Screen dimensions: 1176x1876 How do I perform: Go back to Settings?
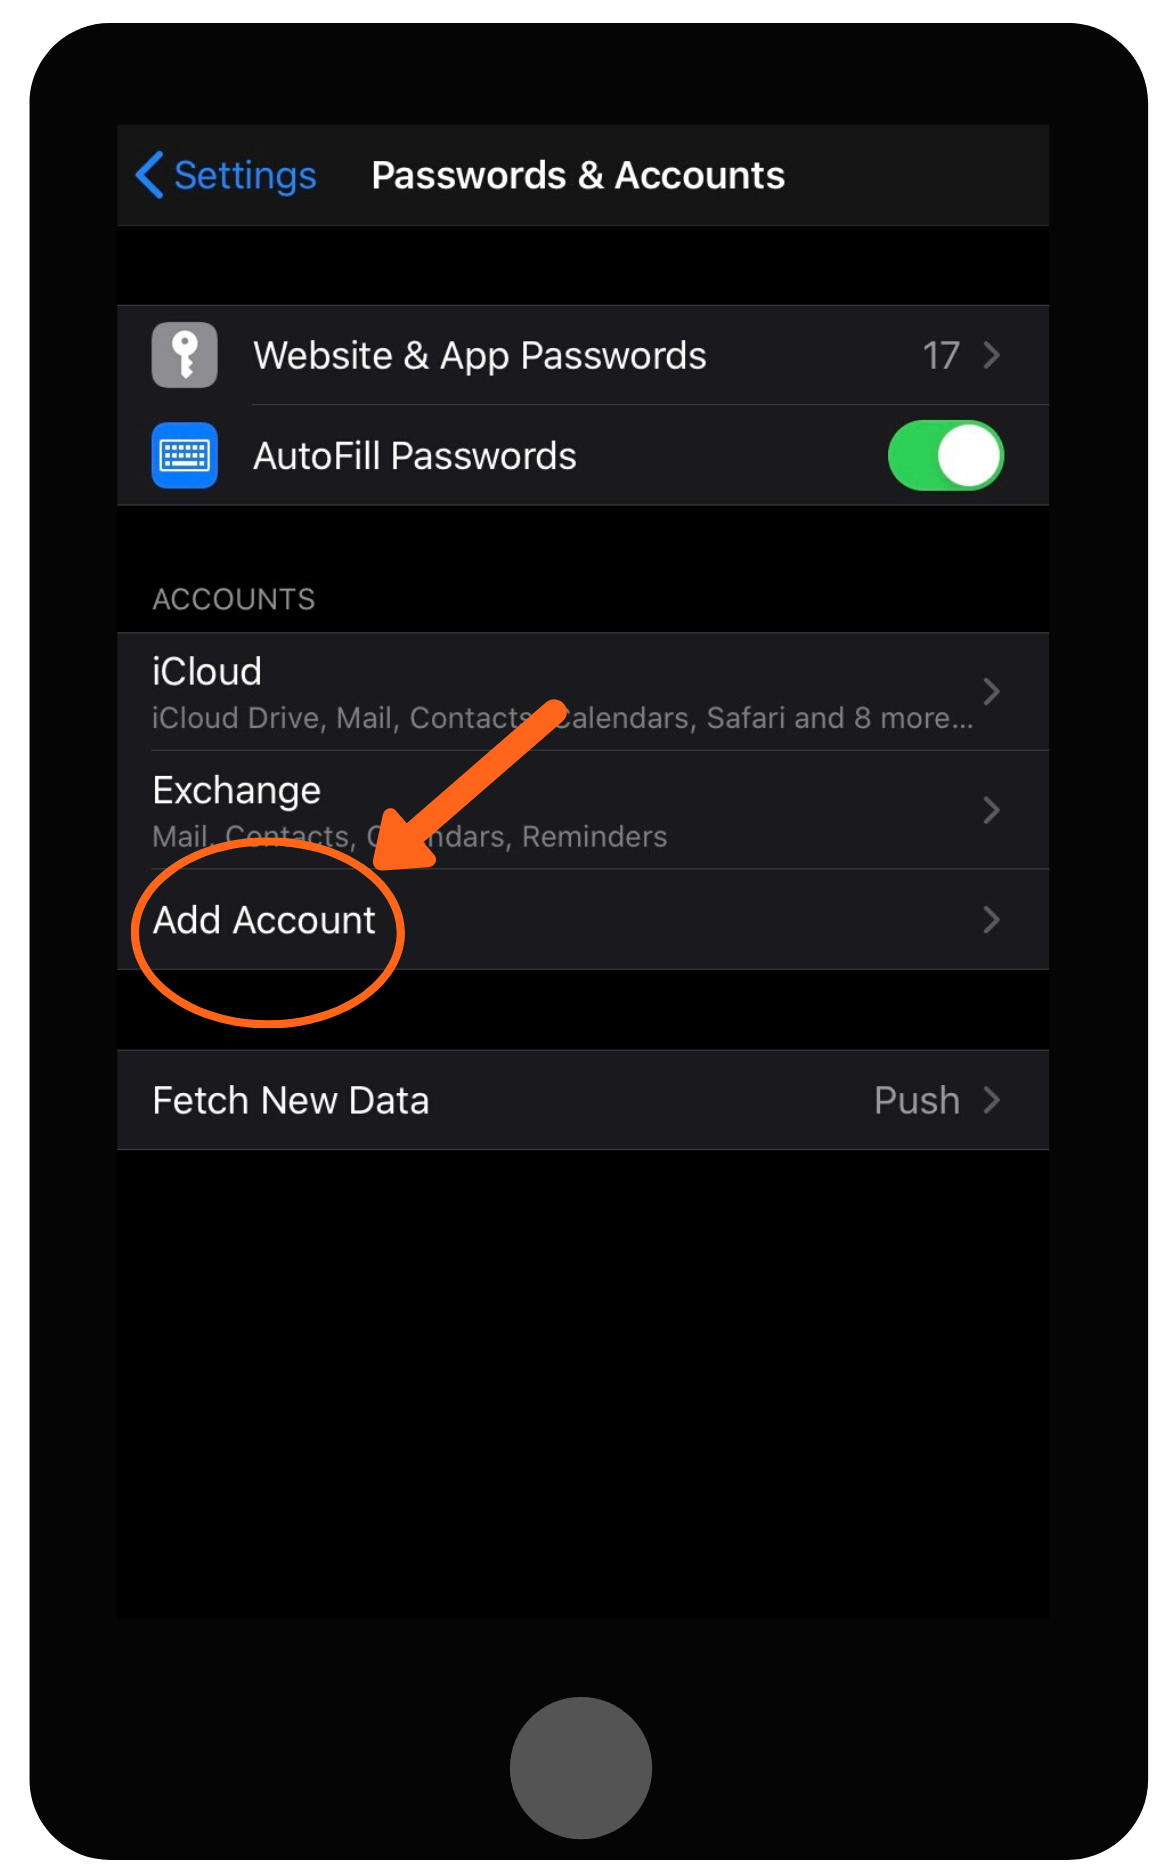[244, 175]
